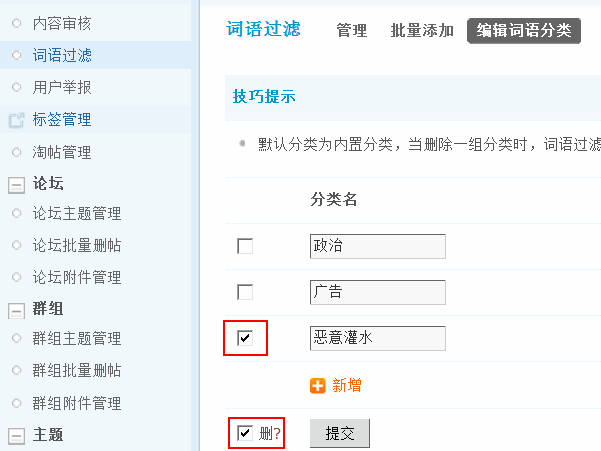This screenshot has height=451, width=601.
Task: Click the 标签管理 external link icon
Action: pyautogui.click(x=16, y=120)
